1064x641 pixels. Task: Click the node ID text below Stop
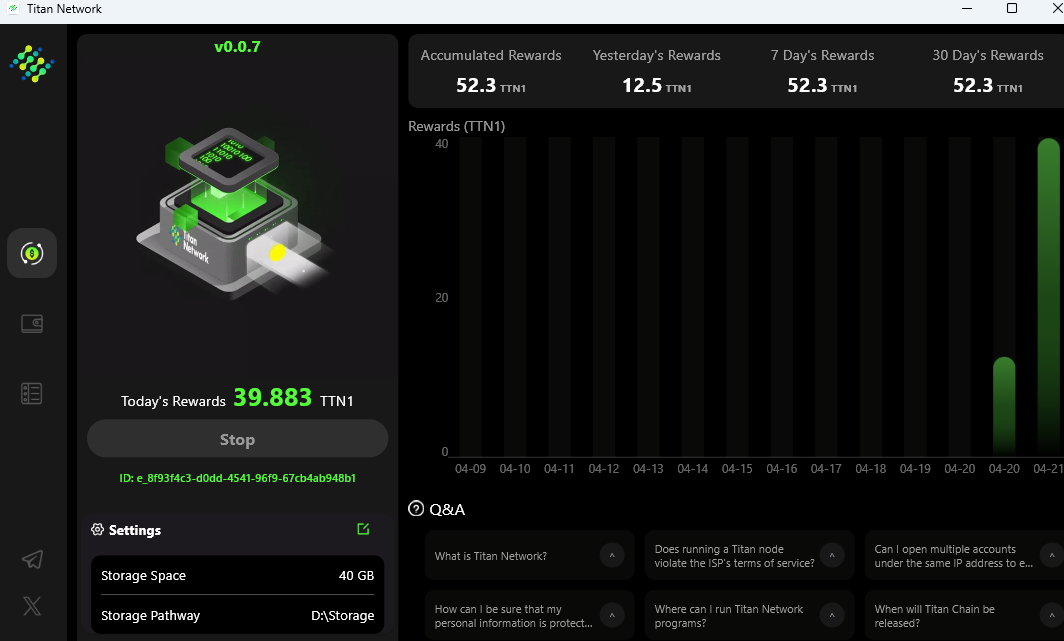click(x=237, y=479)
